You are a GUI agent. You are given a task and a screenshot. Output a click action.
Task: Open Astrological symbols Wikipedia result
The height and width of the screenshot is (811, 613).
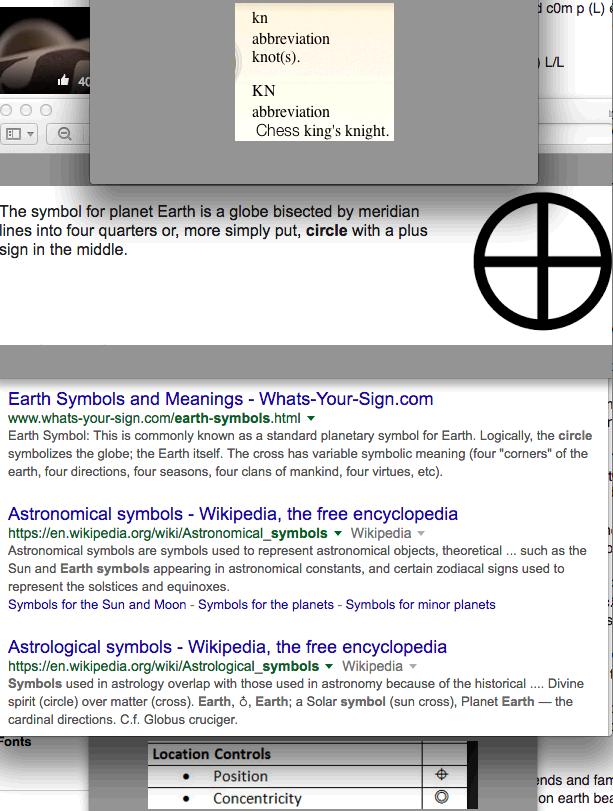tap(228, 647)
